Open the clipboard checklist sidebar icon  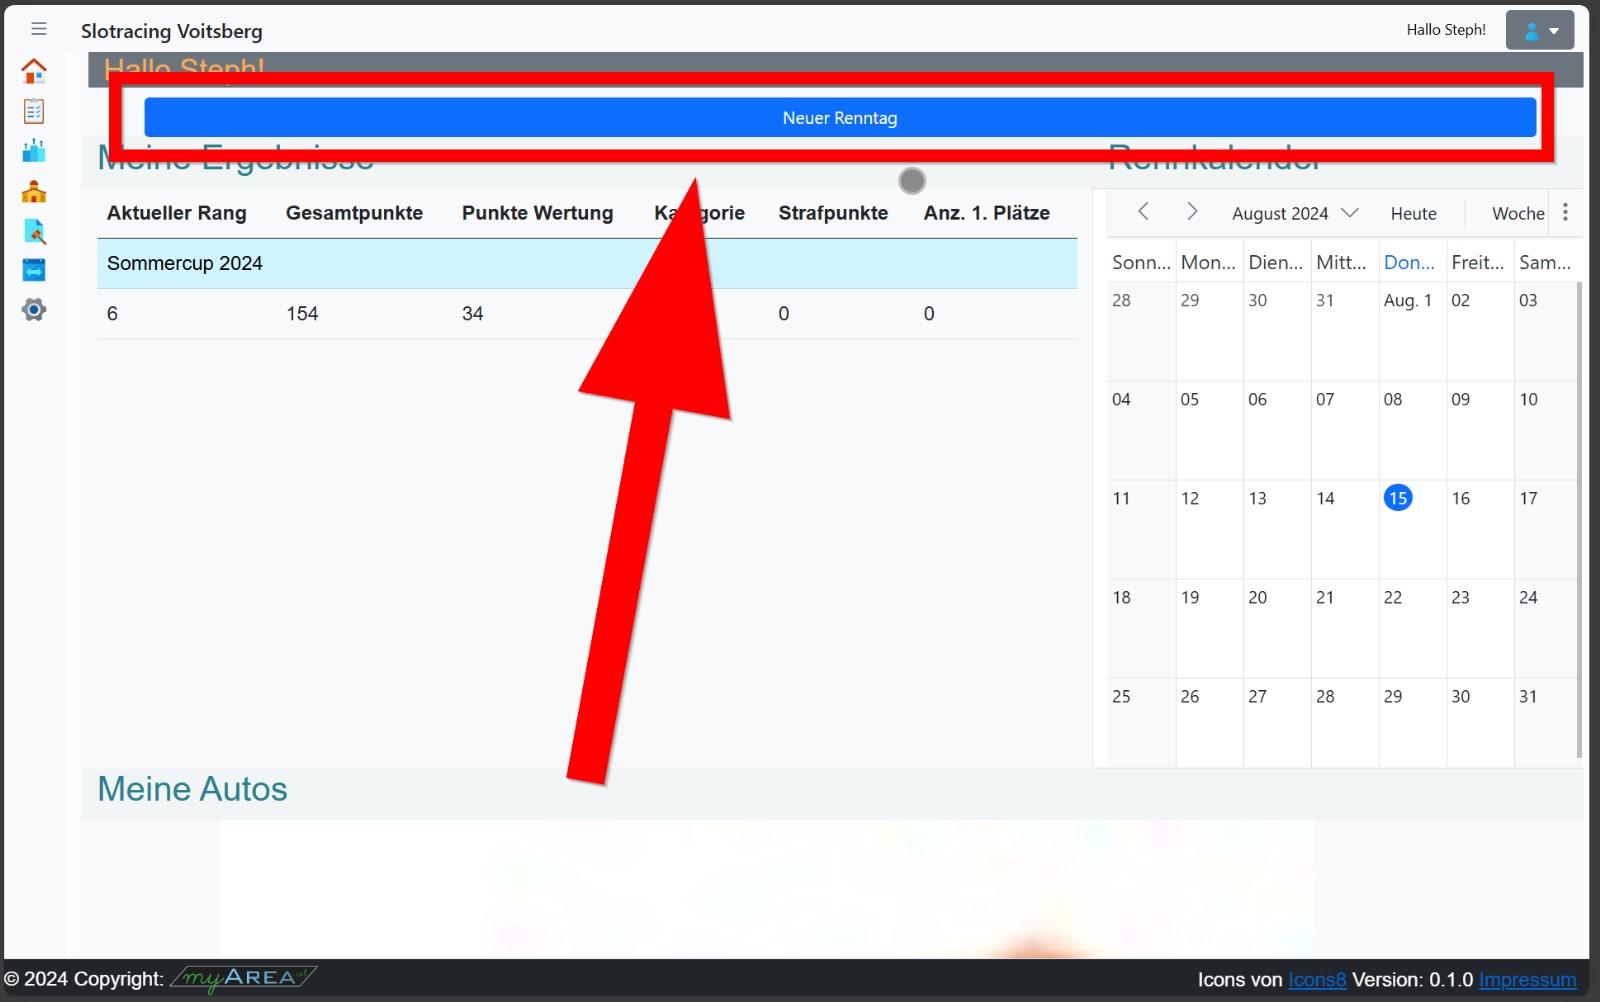(x=34, y=111)
